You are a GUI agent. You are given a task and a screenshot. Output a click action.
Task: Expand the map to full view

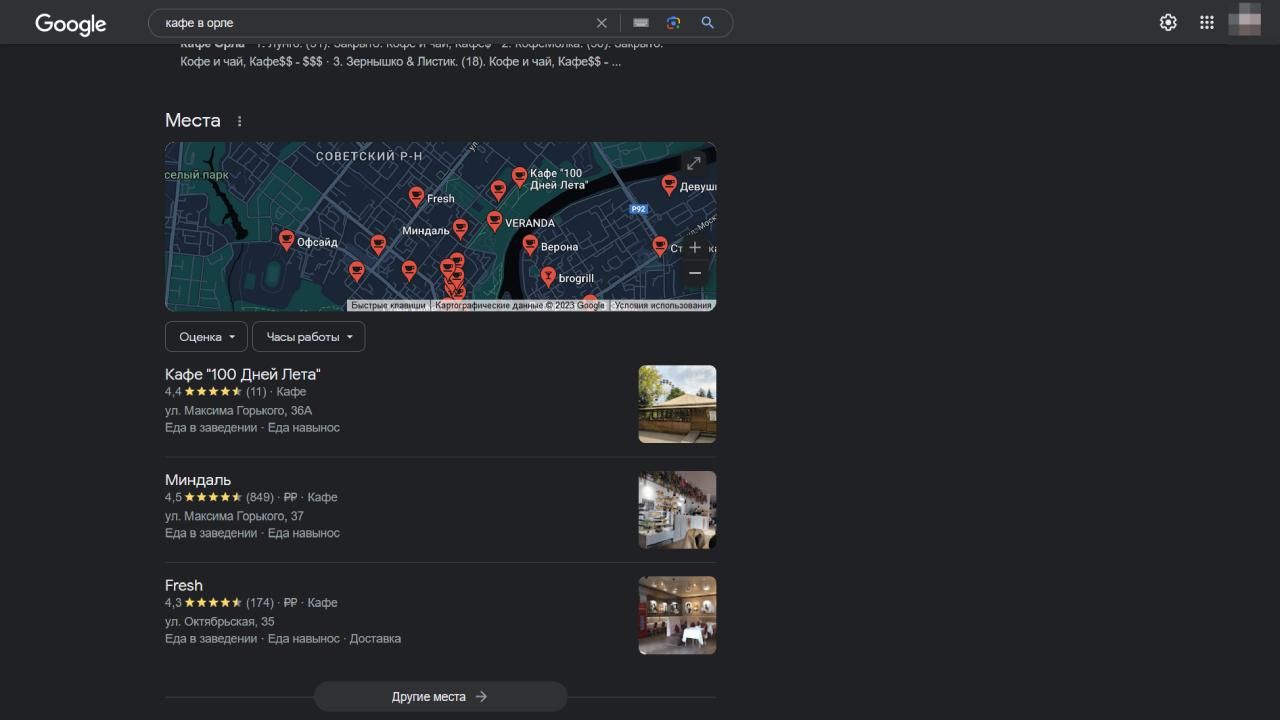click(x=693, y=163)
